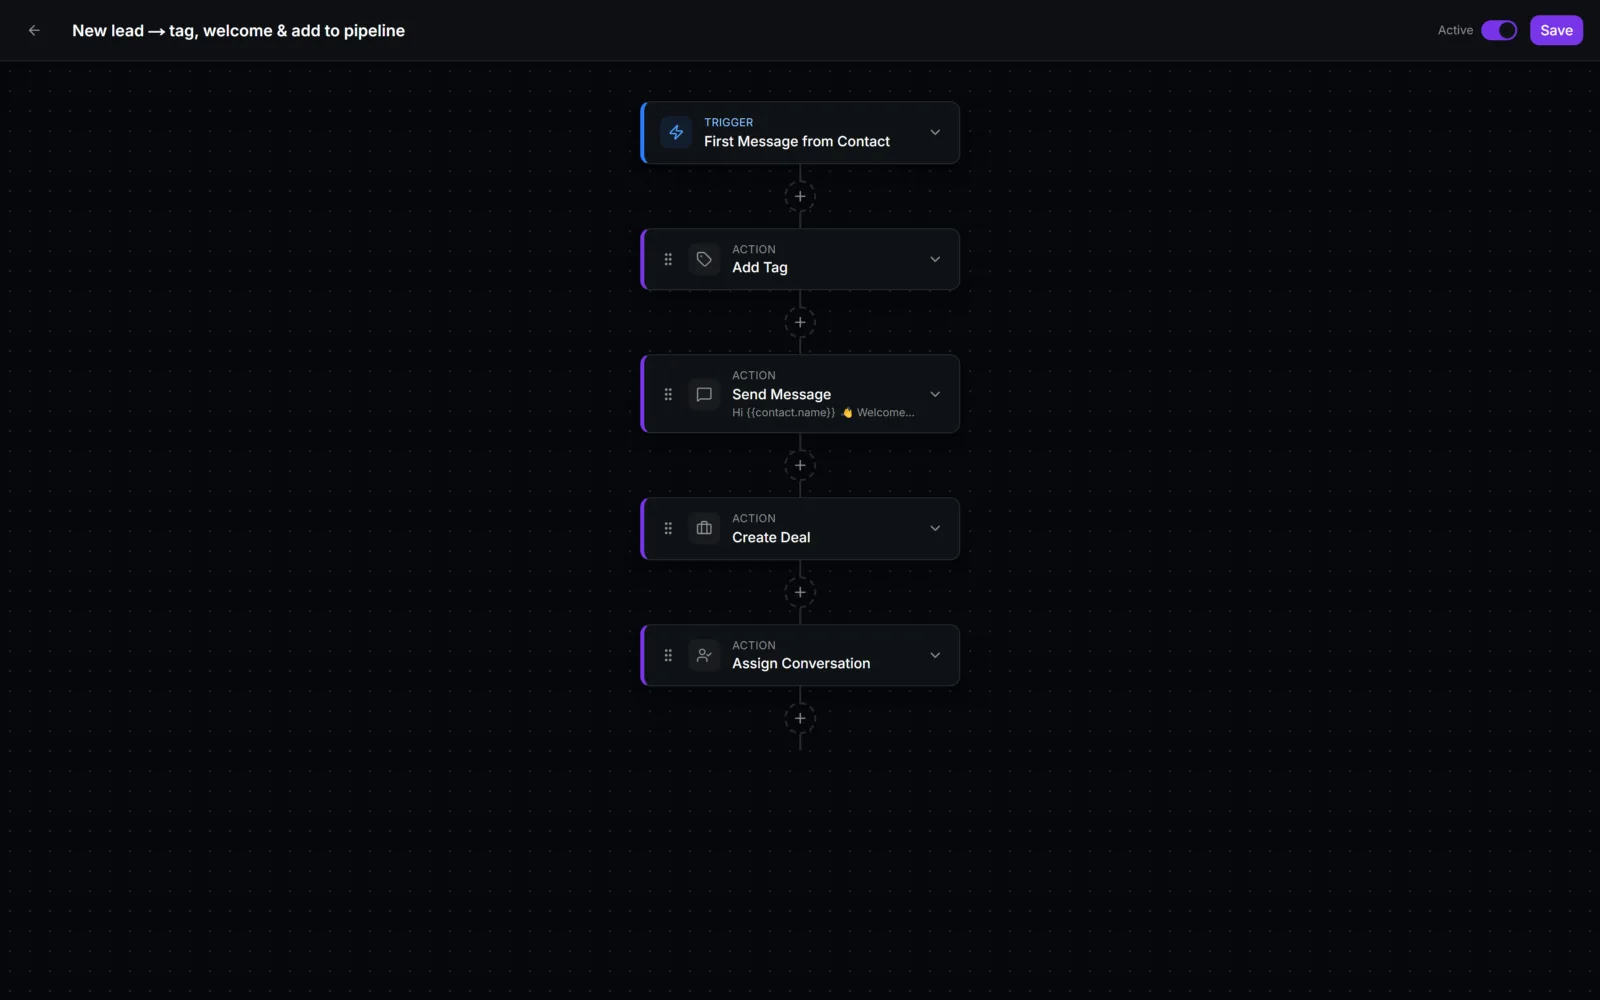1600x1000 pixels.
Task: Toggle the Active workflow switch
Action: coord(1499,30)
